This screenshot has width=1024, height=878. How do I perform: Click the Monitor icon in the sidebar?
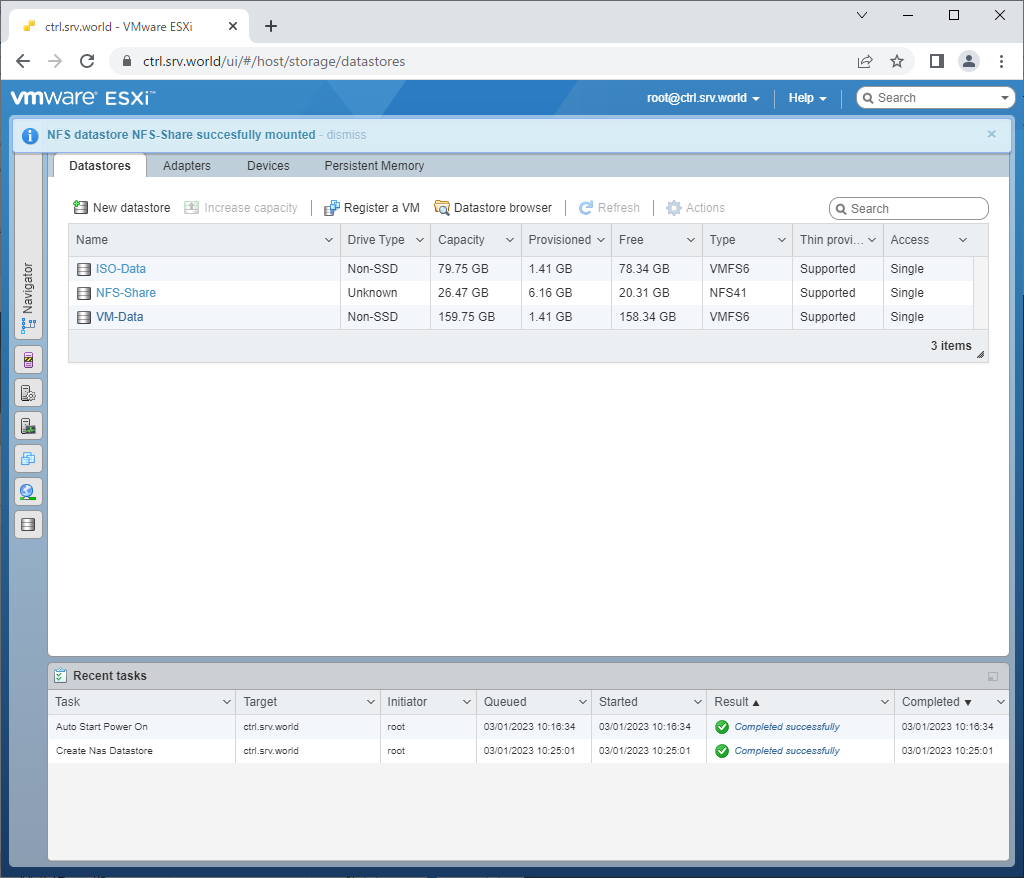point(28,425)
